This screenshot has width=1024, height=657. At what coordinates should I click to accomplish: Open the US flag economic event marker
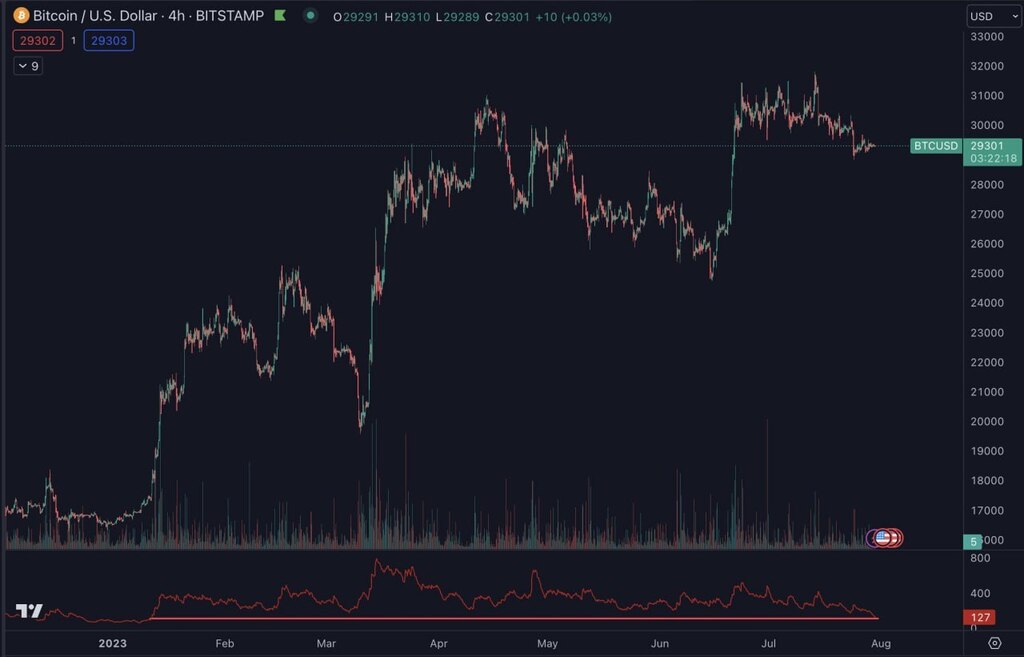(883, 538)
